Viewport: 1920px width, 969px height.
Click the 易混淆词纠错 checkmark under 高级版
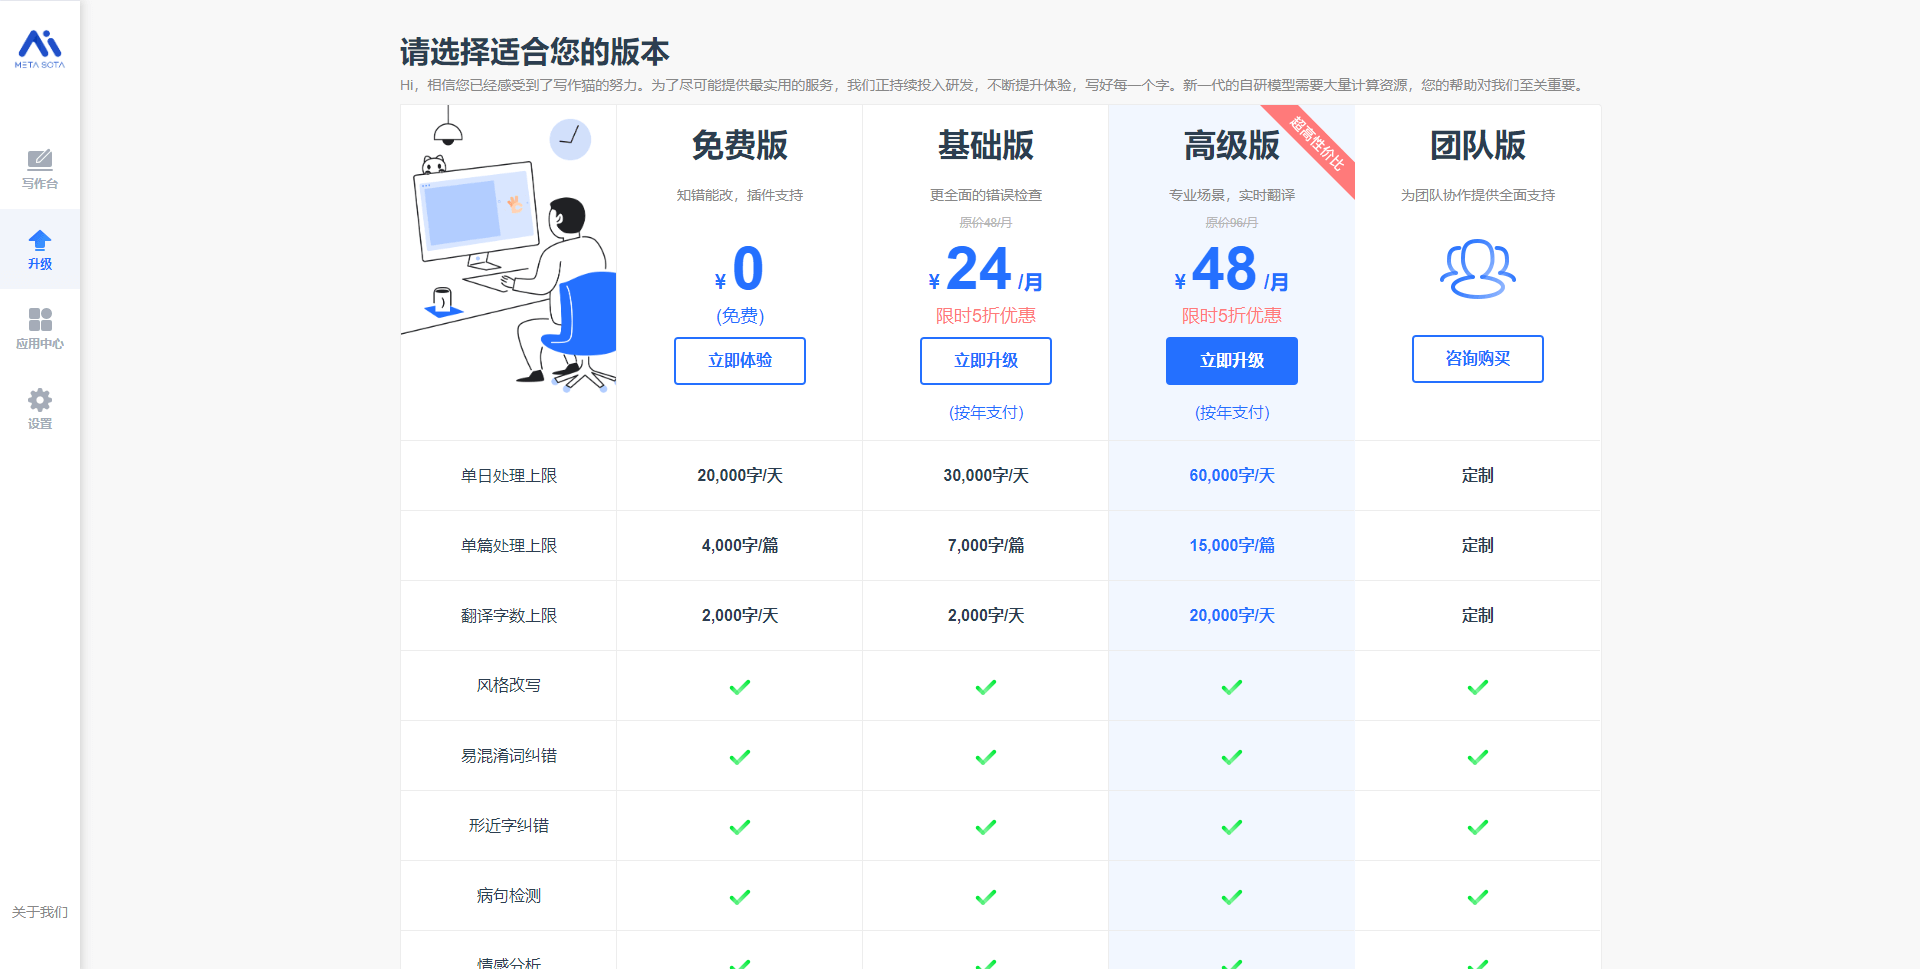(1231, 757)
